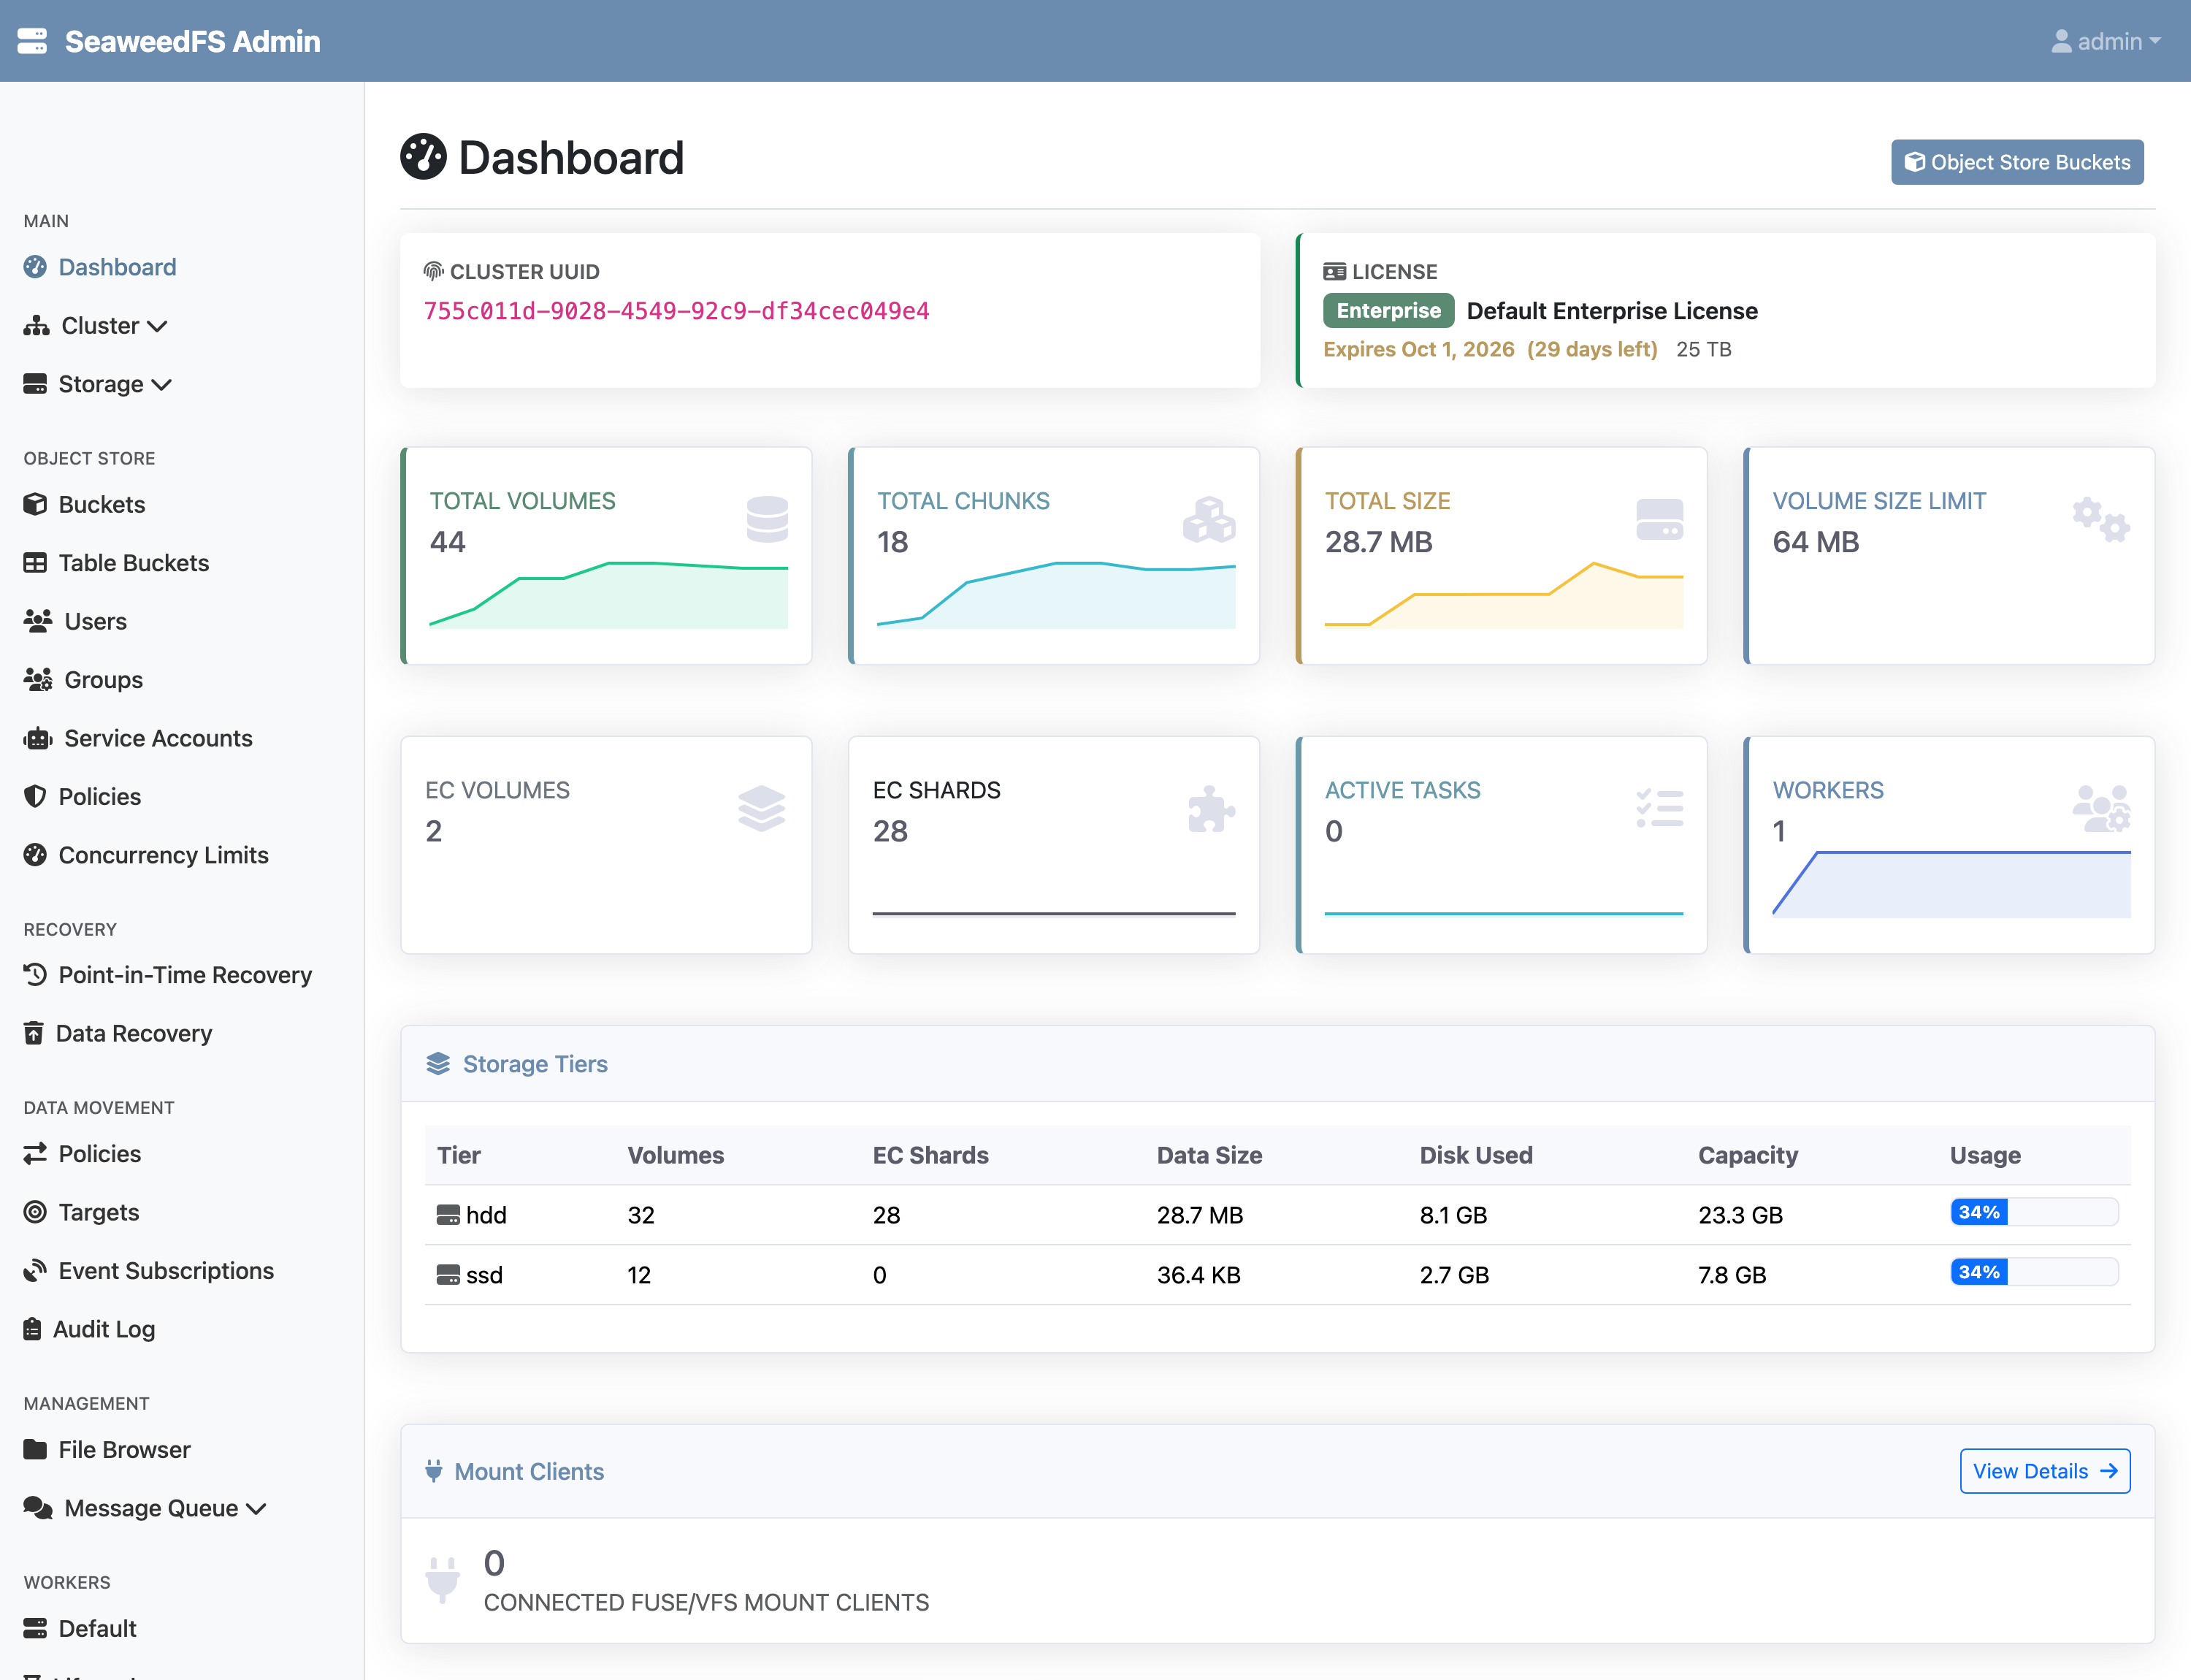The image size is (2191, 1680).
Task: Click the Enterprise license badge
Action: 1389,311
